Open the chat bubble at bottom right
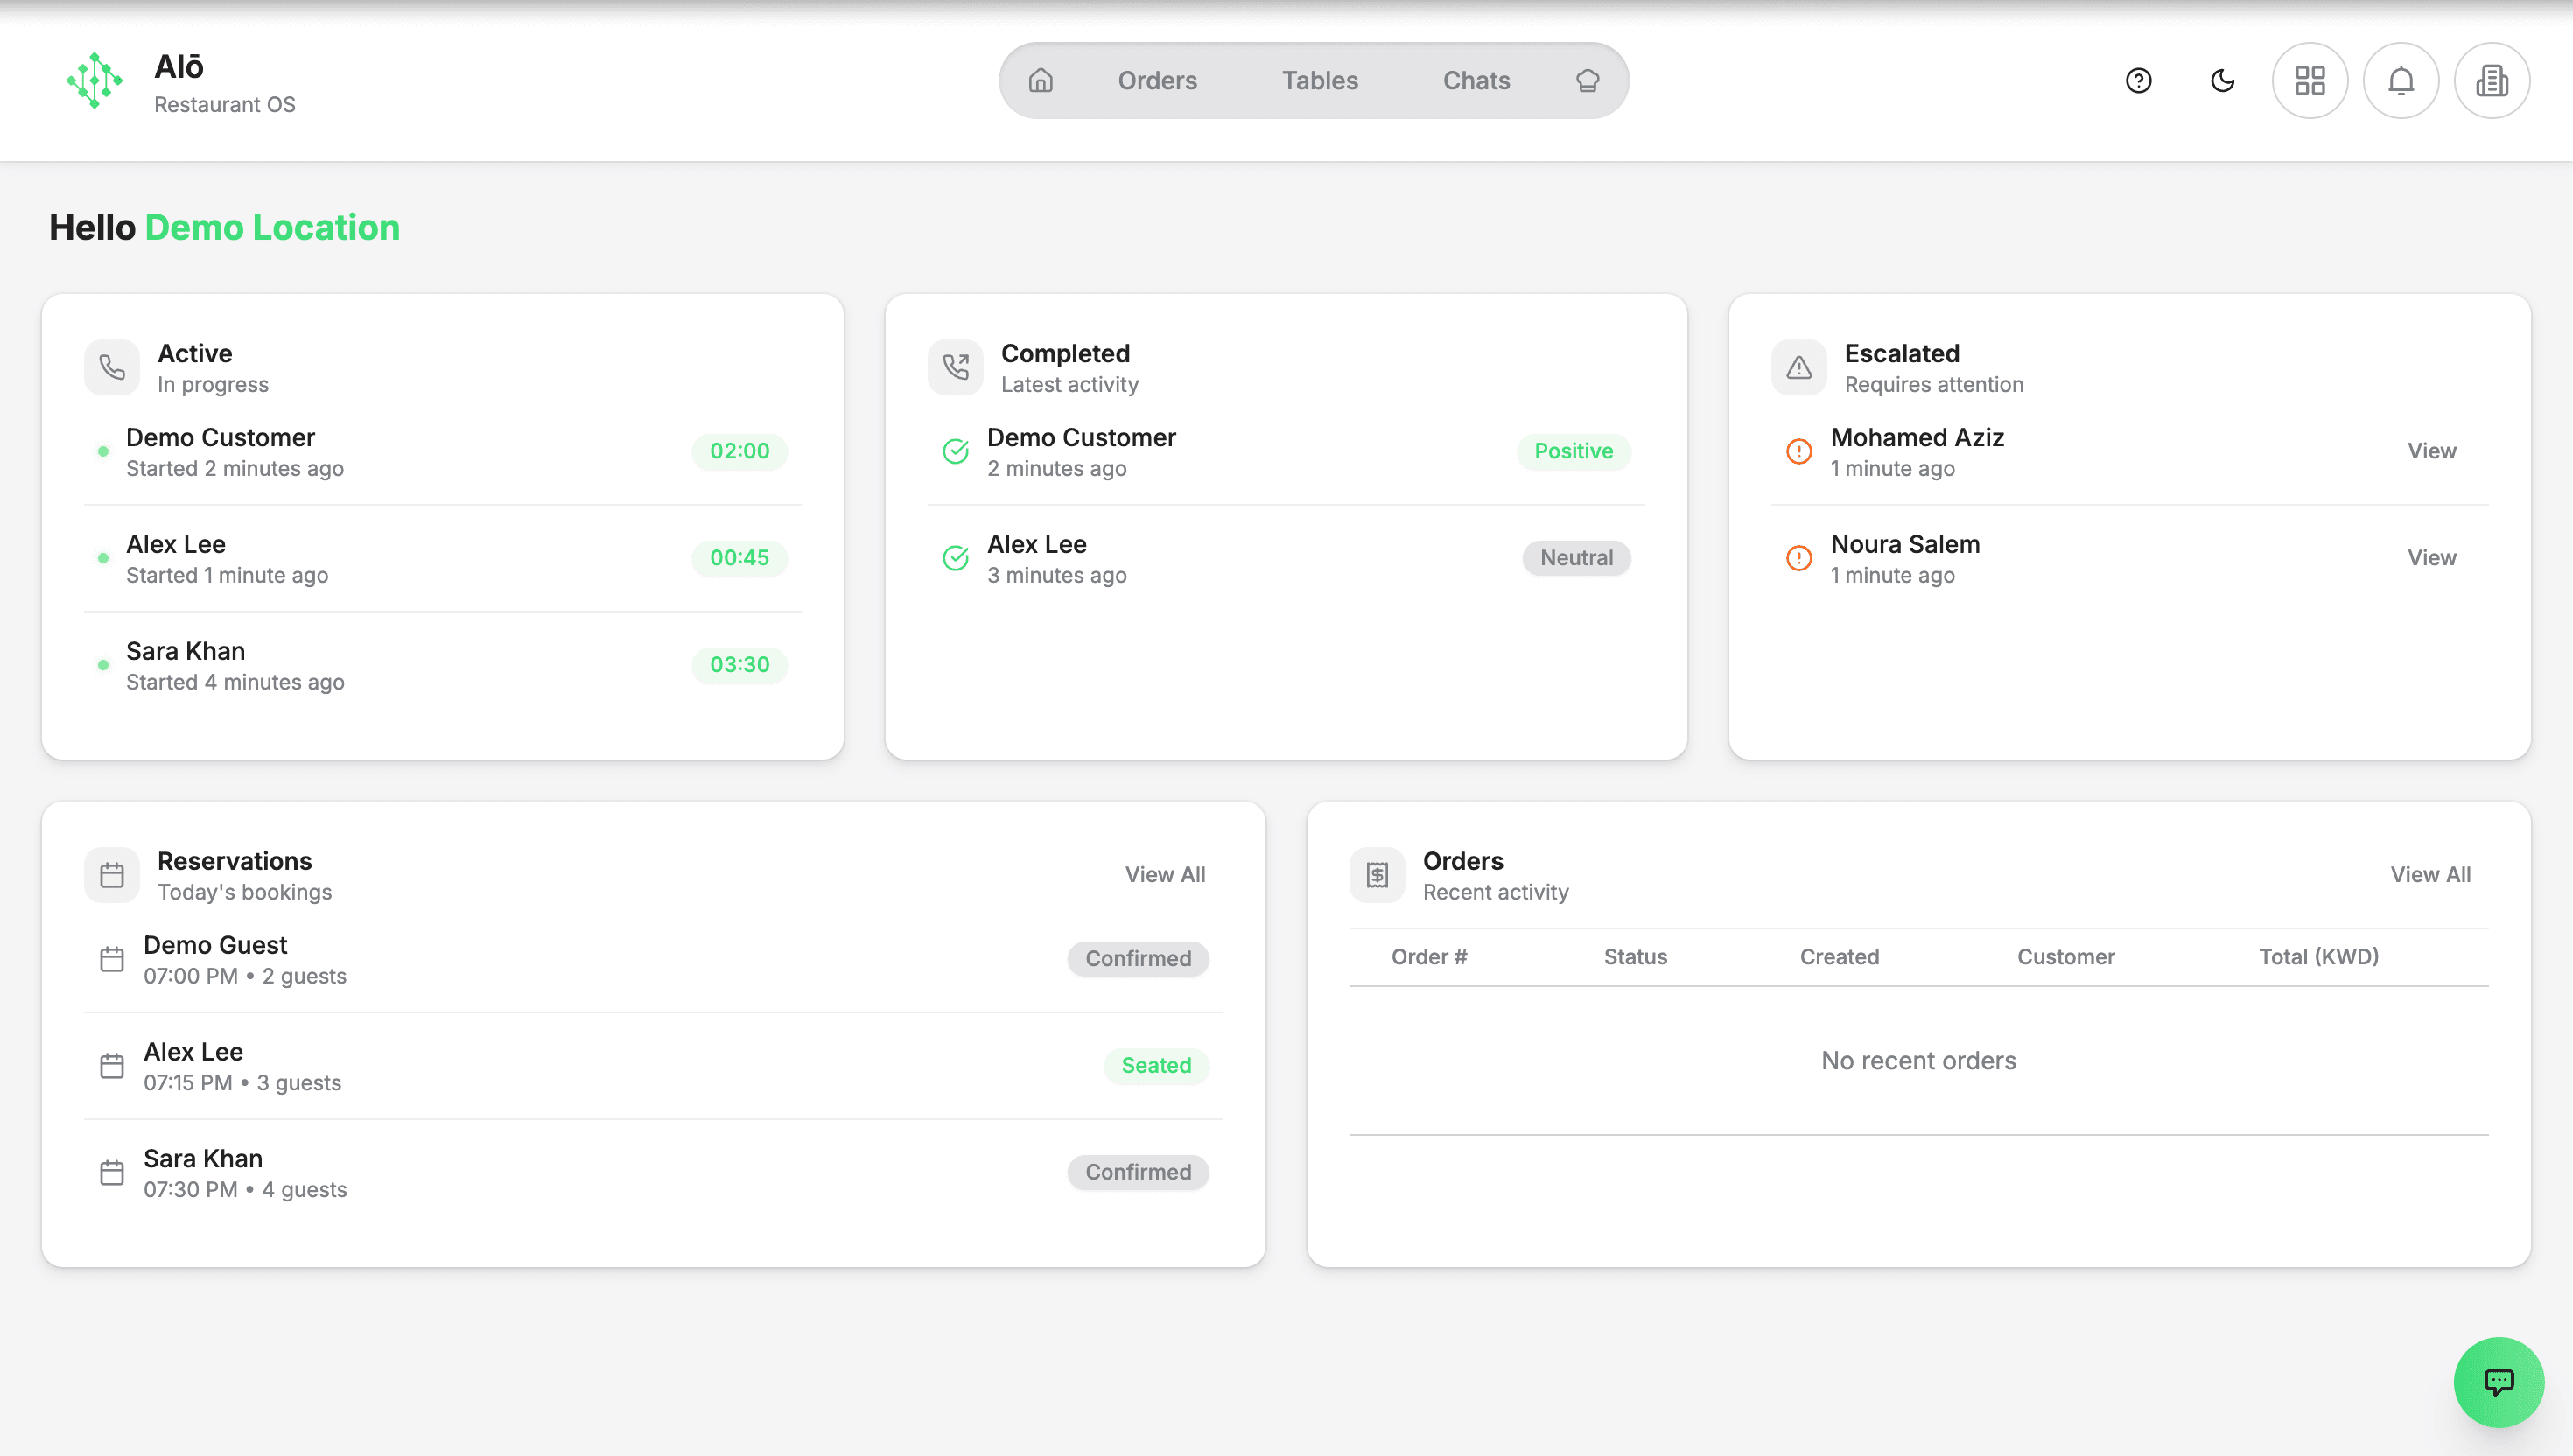The image size is (2573, 1456). (2498, 1382)
